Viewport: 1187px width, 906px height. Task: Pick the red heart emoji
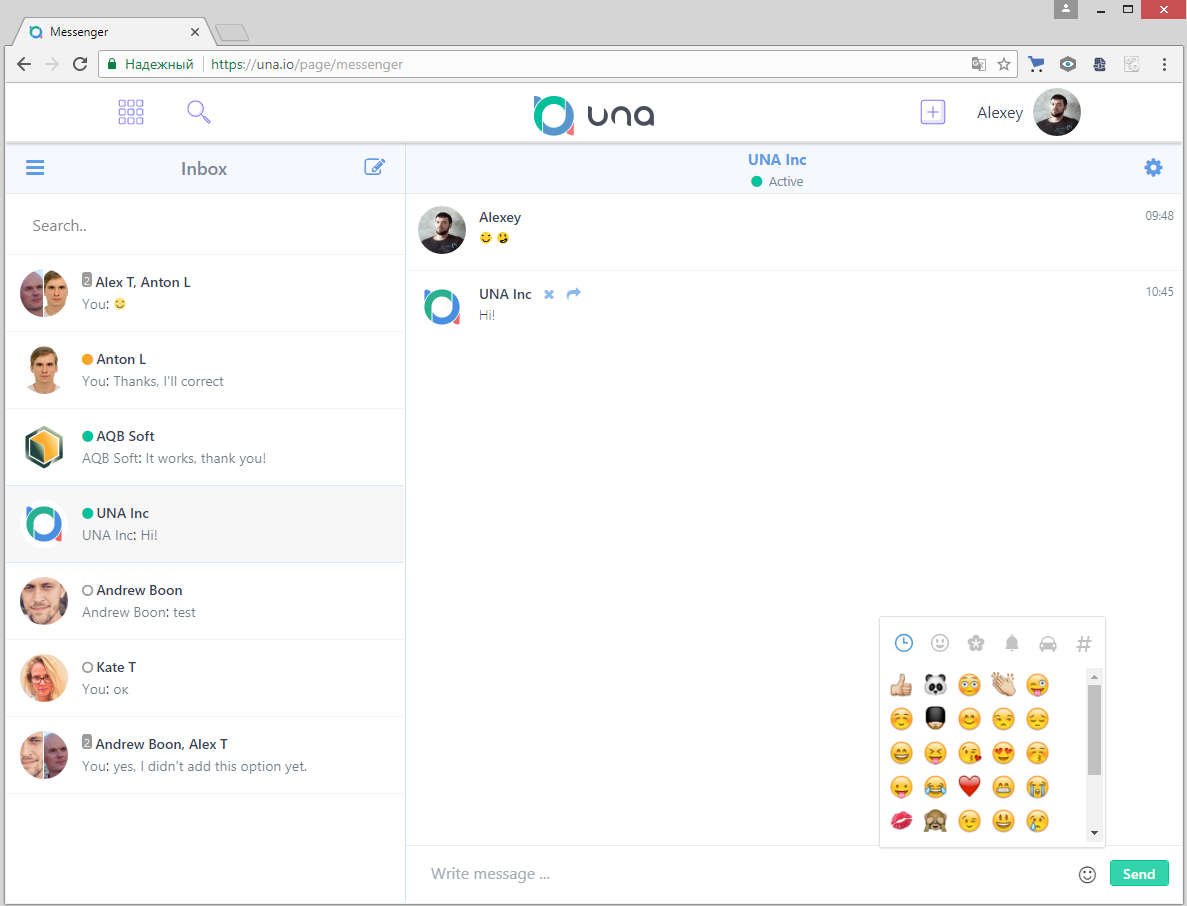(x=969, y=786)
